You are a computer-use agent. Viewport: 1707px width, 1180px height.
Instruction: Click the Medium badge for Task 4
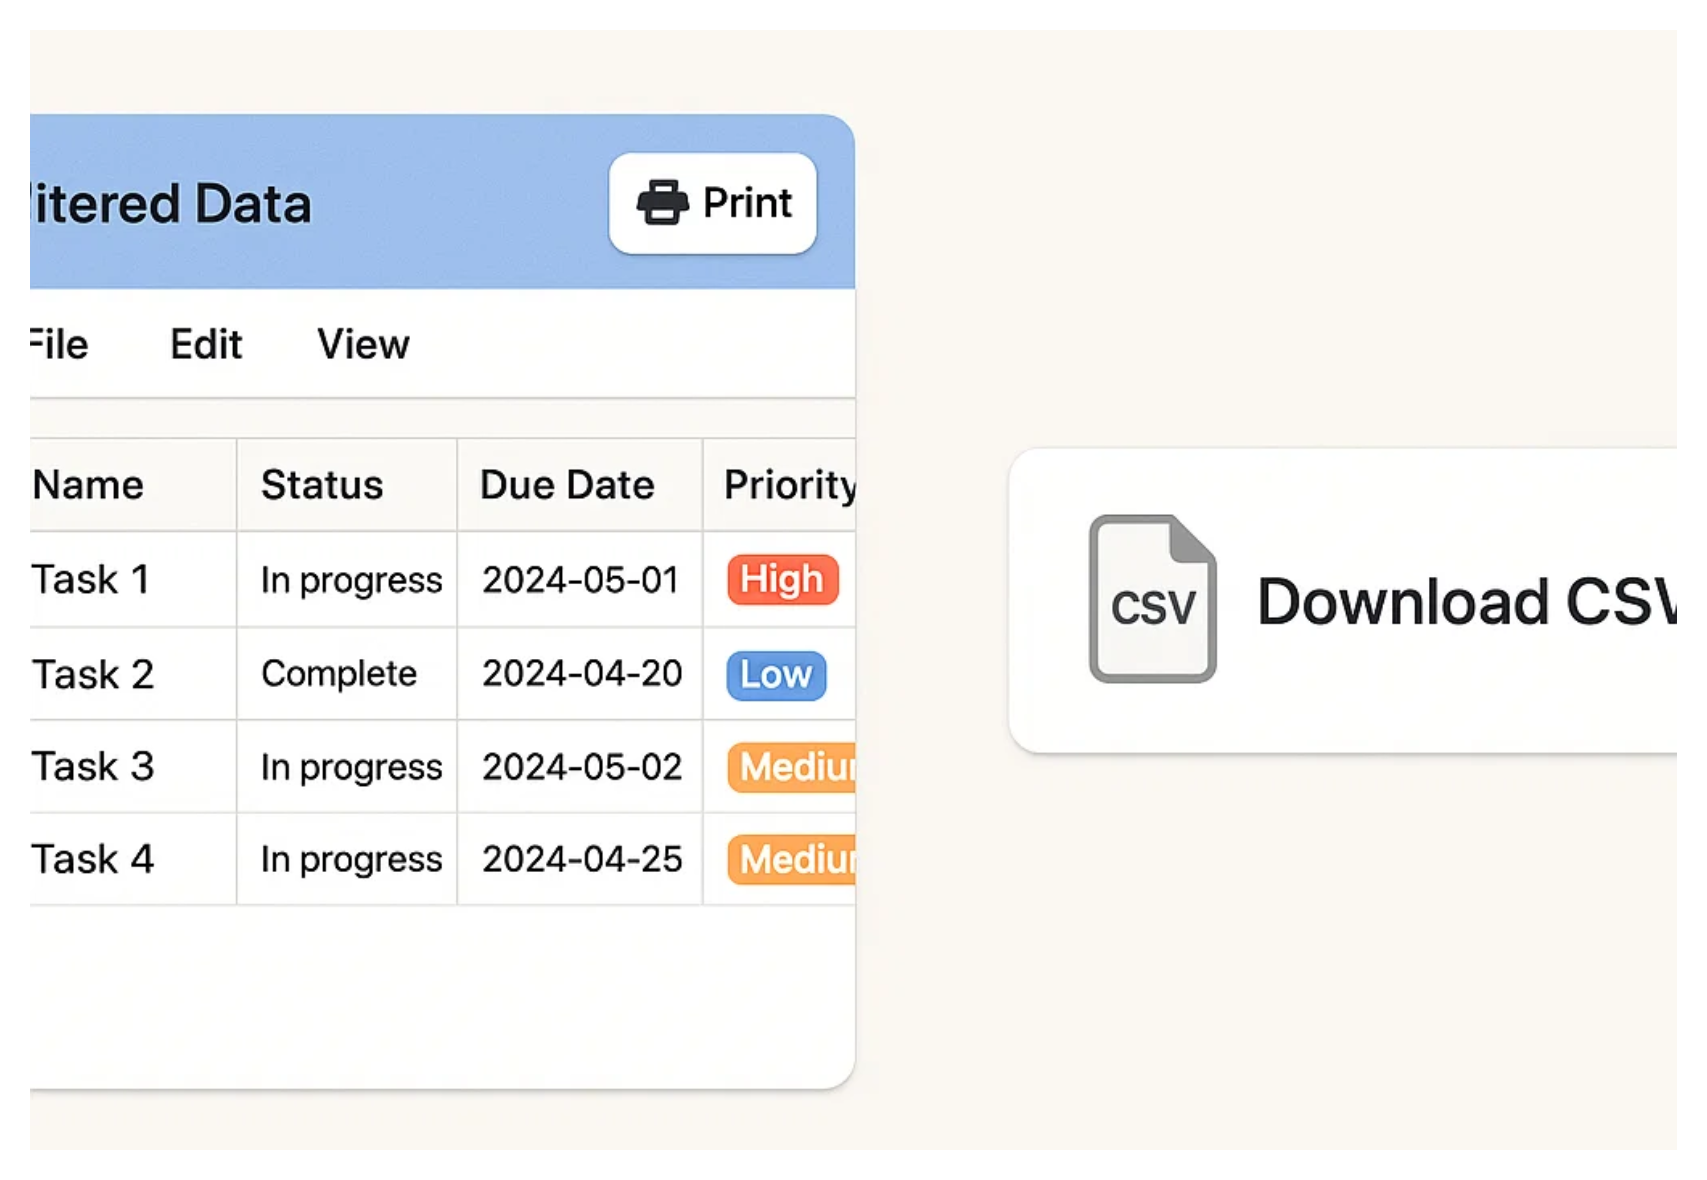[x=795, y=860]
